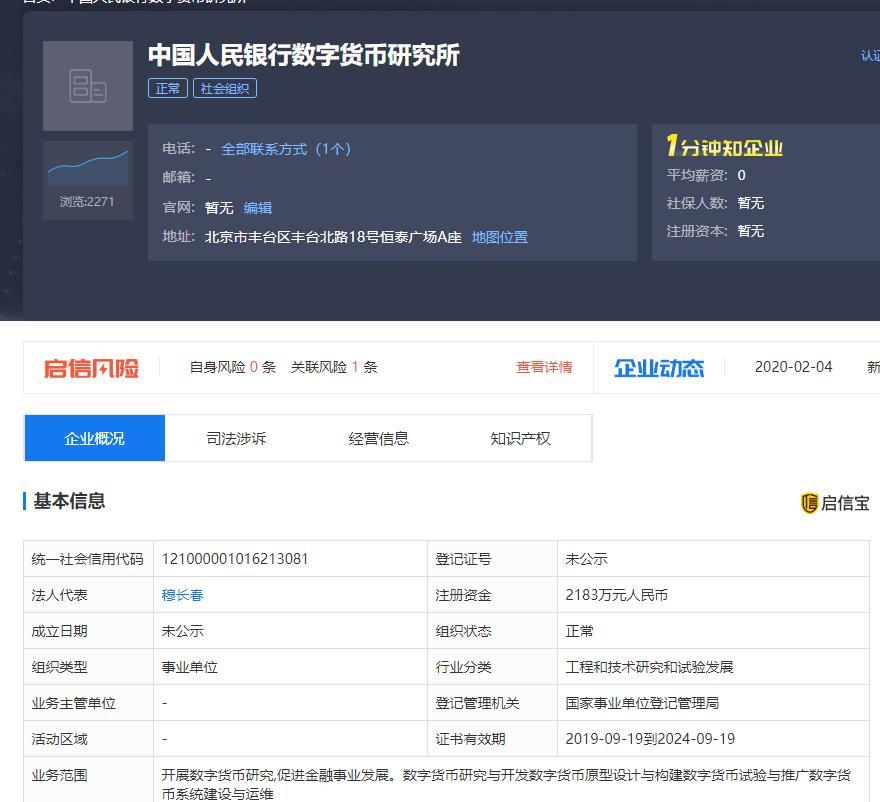Image resolution: width=880 pixels, height=802 pixels.
Task: Open legal representative 穆长春 link
Action: (x=182, y=595)
